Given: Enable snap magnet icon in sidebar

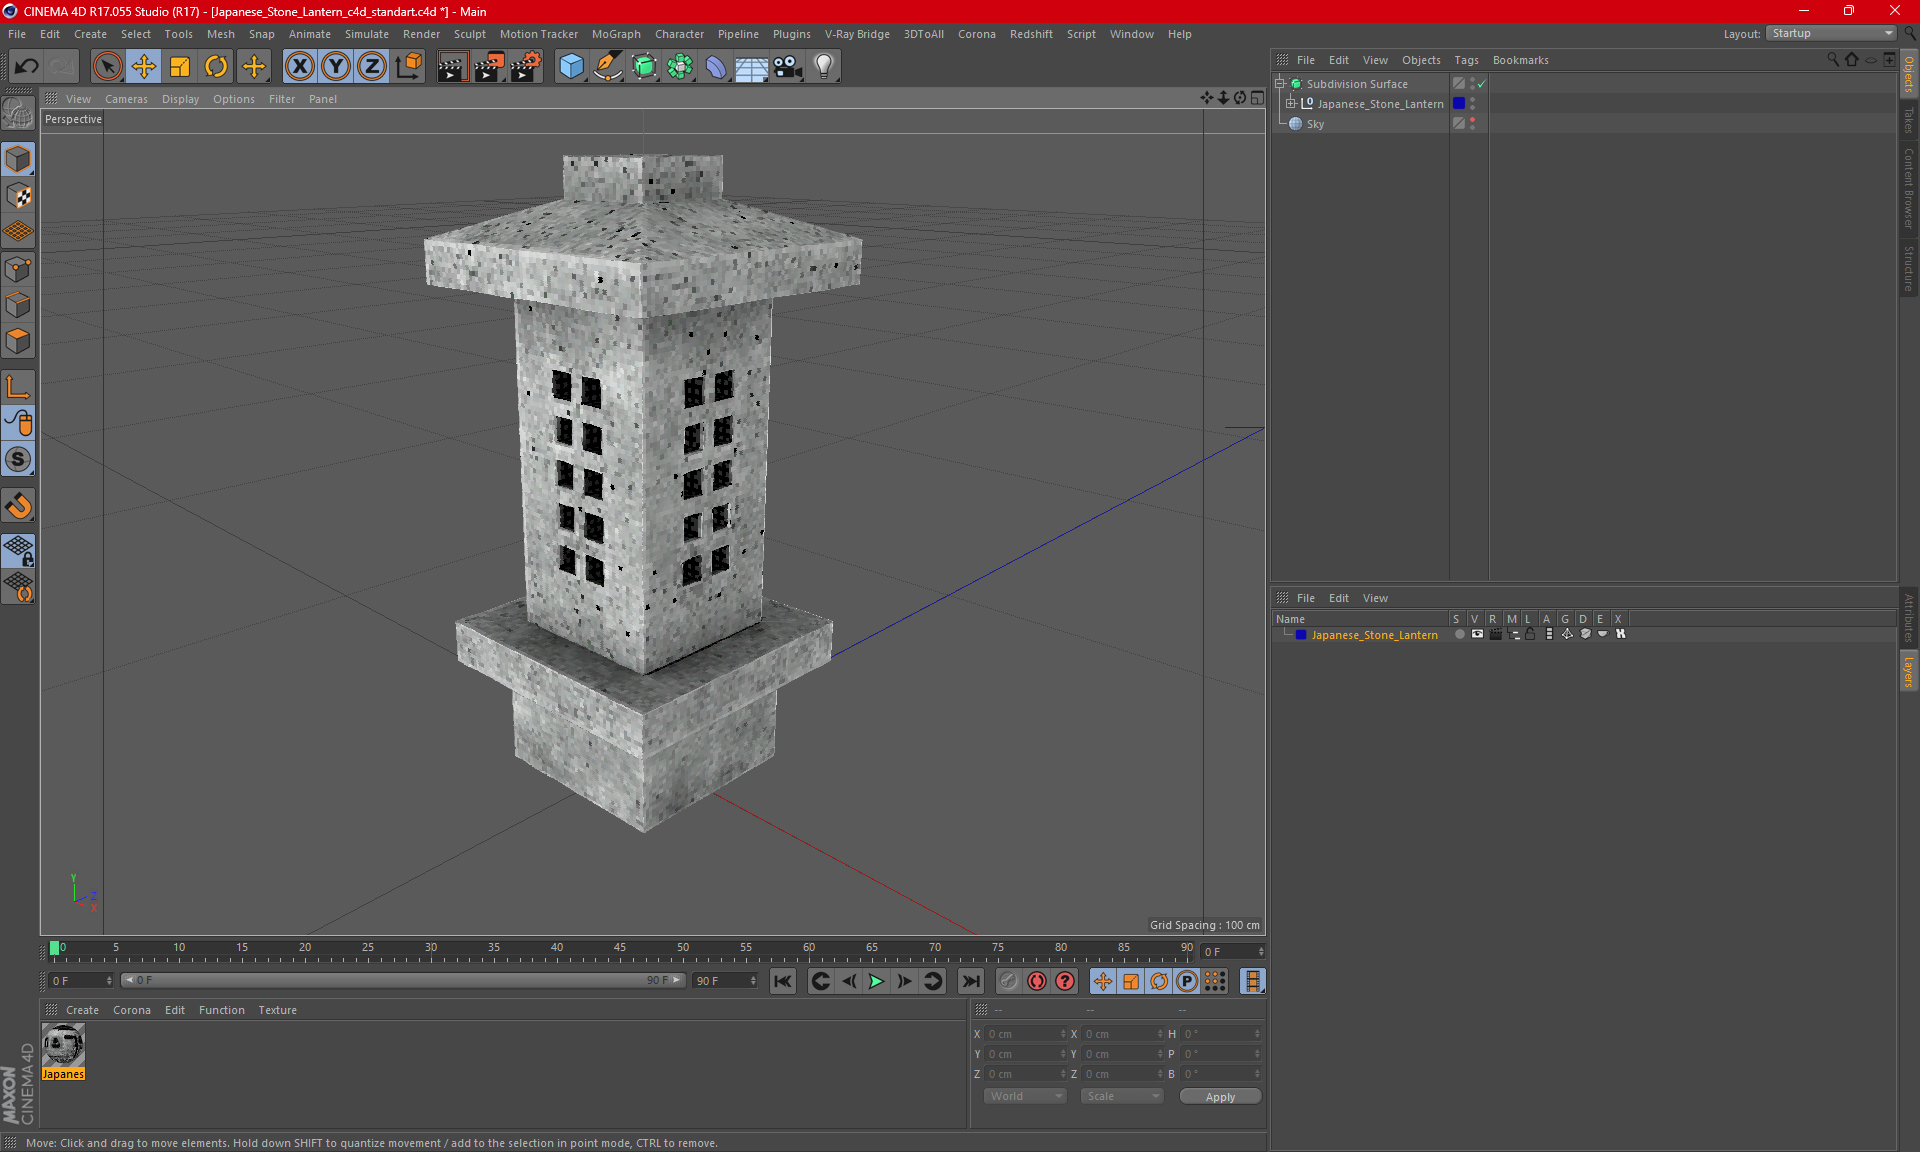Looking at the screenshot, I should pos(18,506).
